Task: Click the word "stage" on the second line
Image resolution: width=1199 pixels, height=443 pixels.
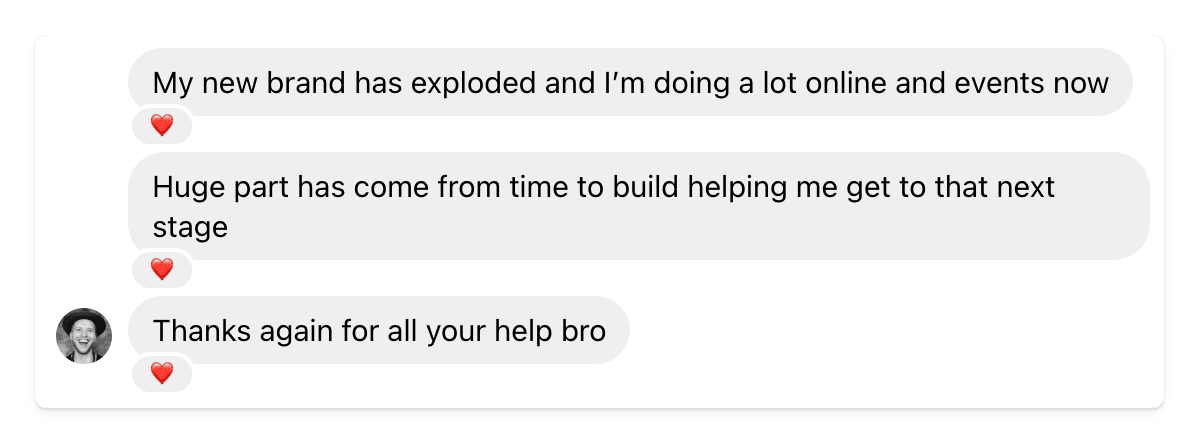Action: [190, 228]
